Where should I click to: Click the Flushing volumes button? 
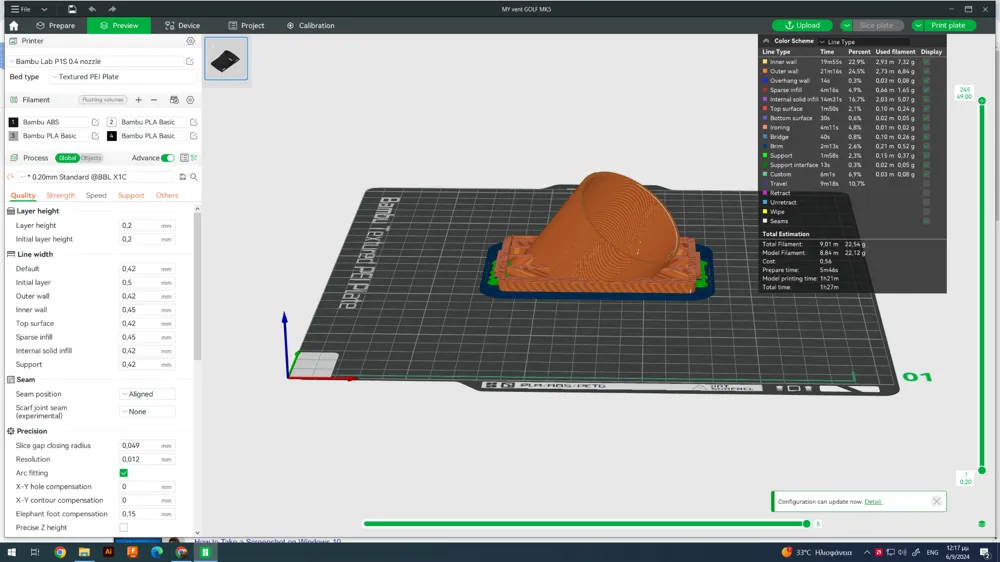click(x=102, y=100)
